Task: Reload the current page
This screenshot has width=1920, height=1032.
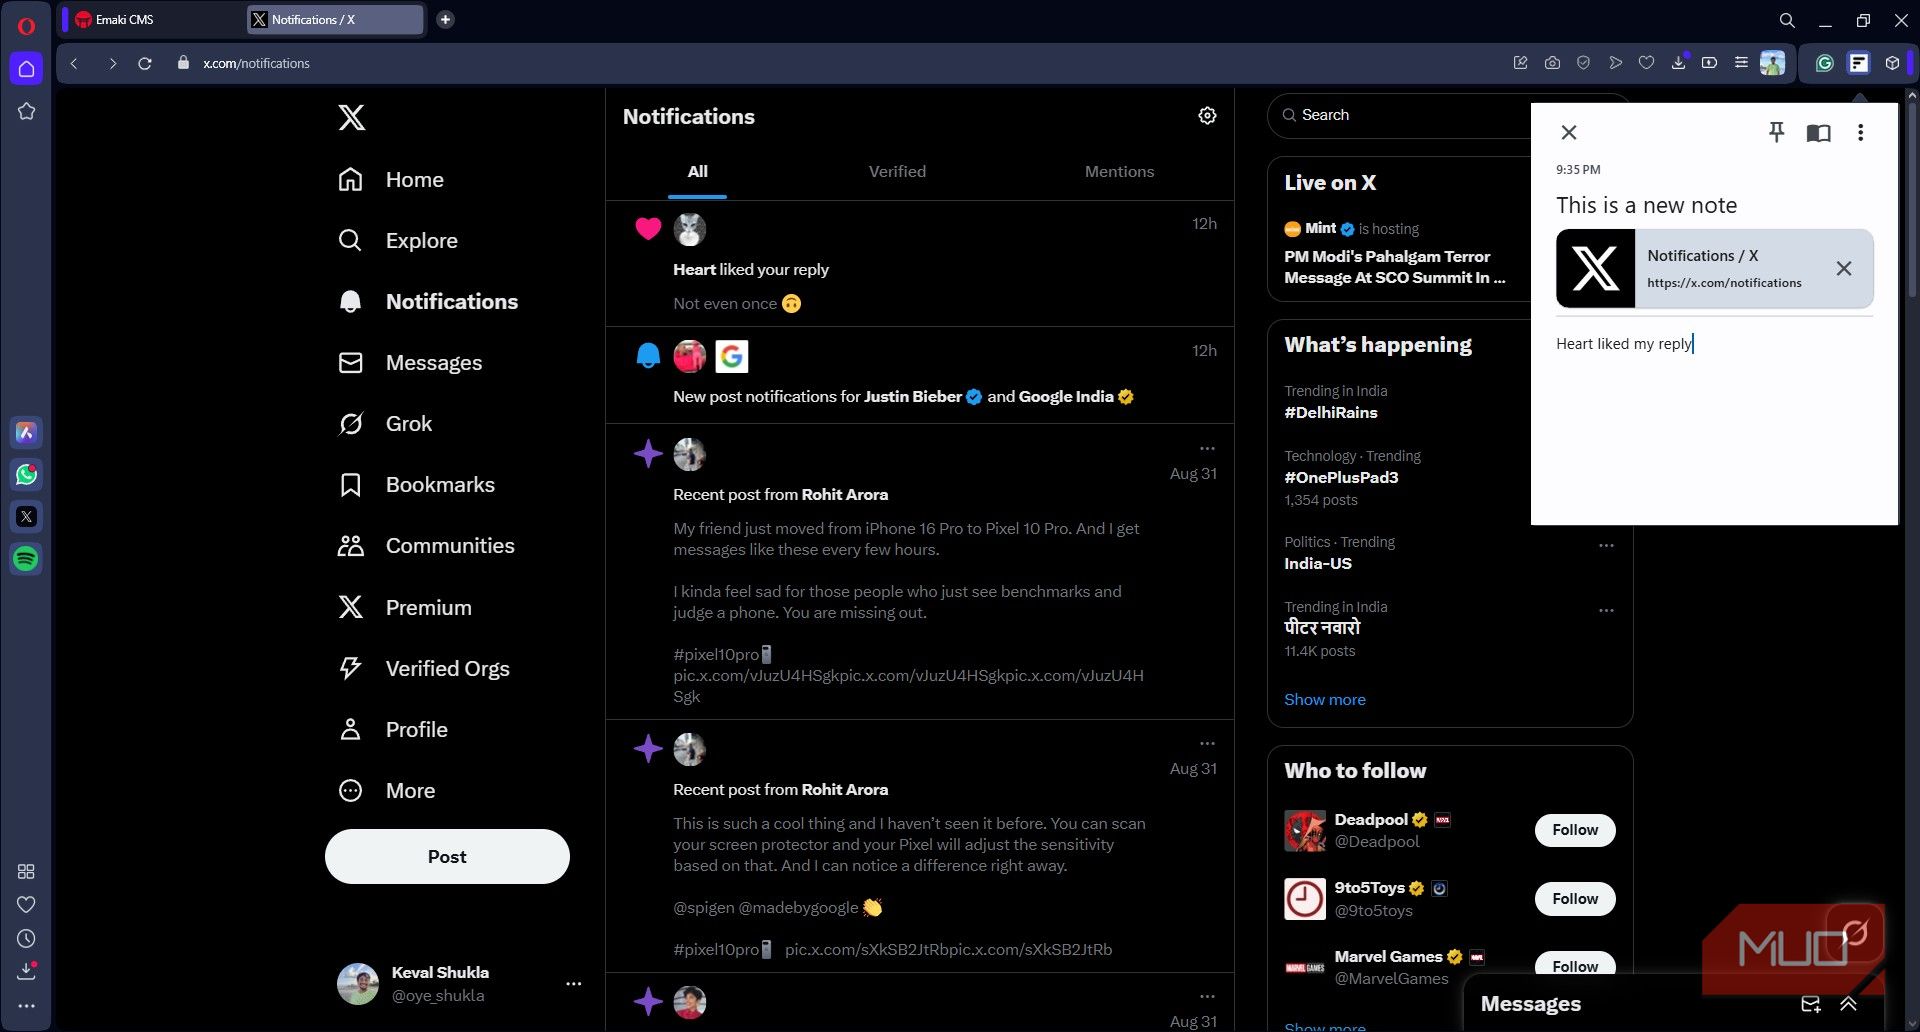Action: (145, 63)
